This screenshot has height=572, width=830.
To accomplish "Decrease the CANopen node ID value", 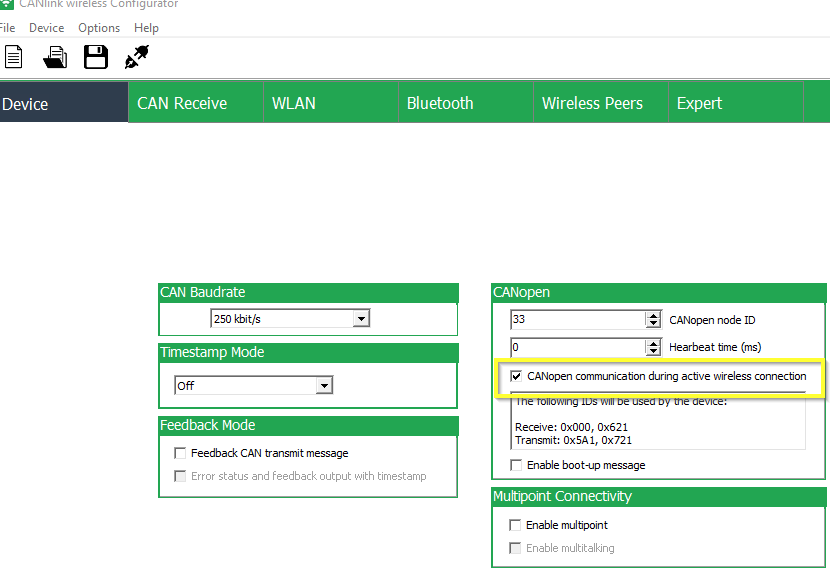I will (654, 323).
